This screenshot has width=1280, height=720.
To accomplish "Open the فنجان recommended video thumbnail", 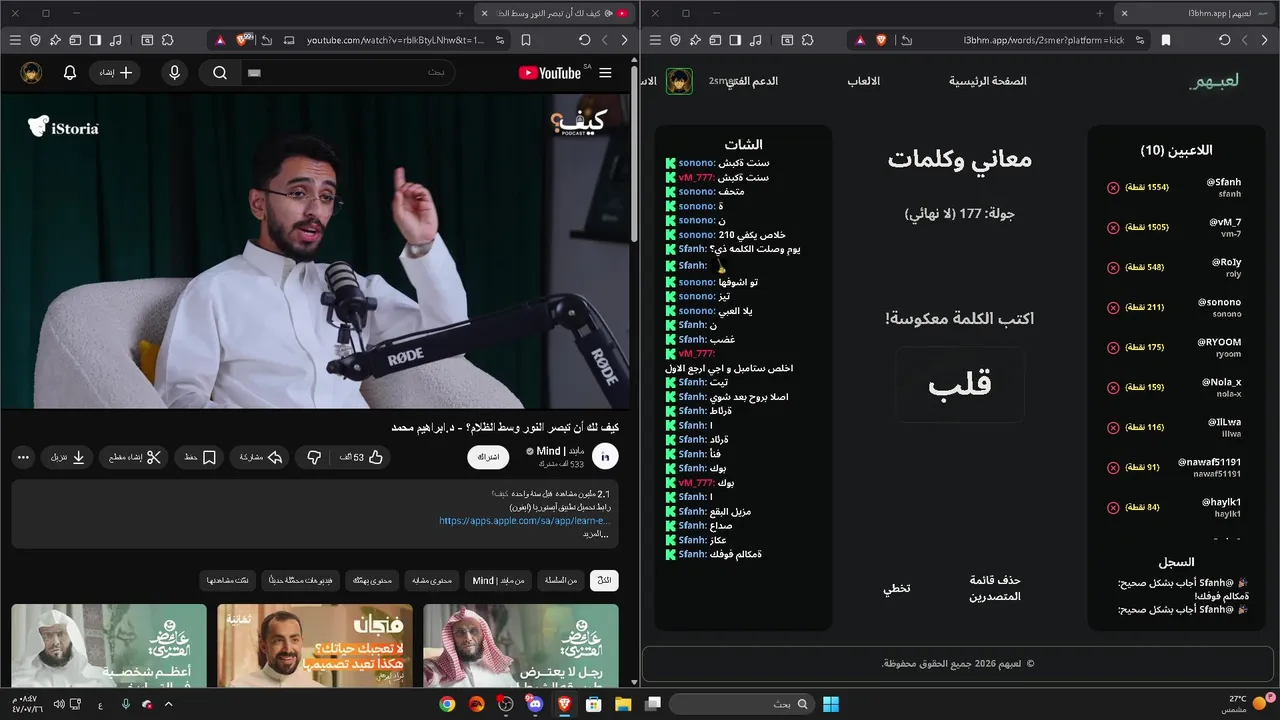I will [x=315, y=646].
